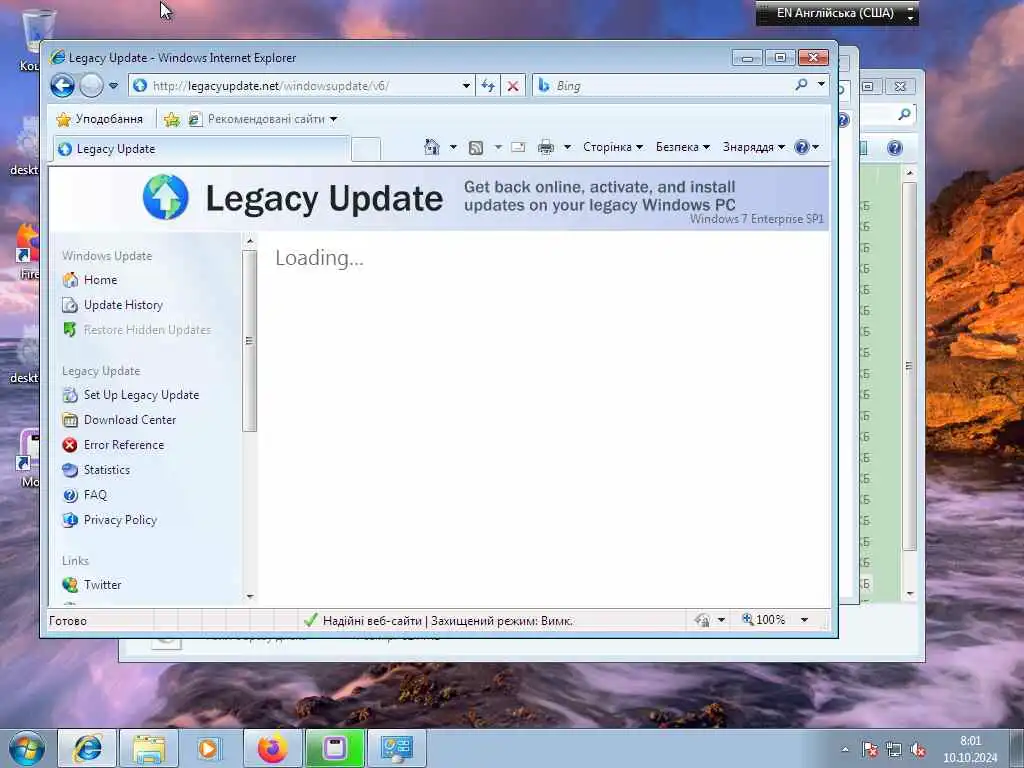Expand the address bar URL dropdown
Screen dimensions: 1024x768
pos(466,86)
